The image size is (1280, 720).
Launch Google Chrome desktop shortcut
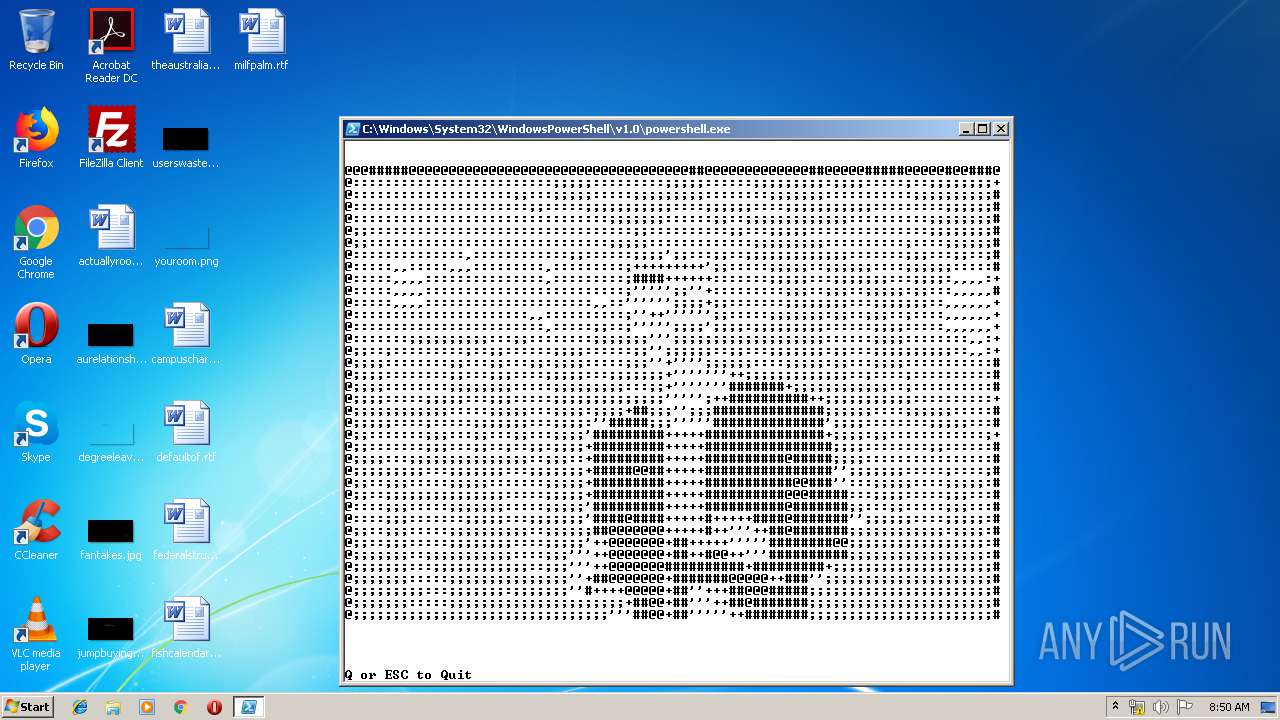coord(36,242)
